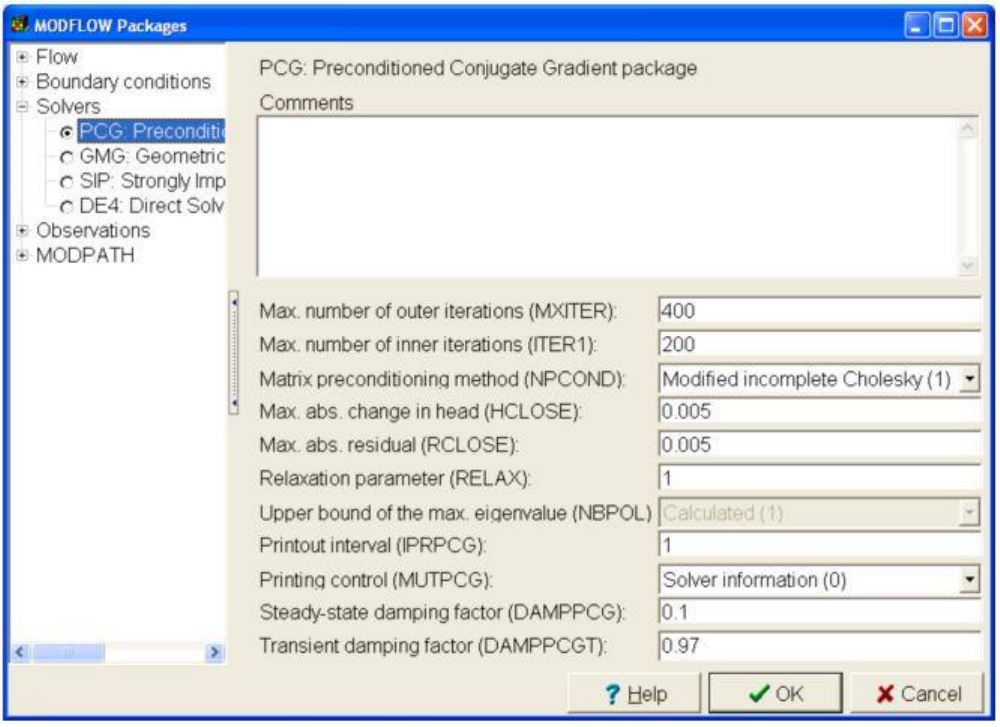The image size is (1000, 727).
Task: Click the OK button
Action: (776, 693)
